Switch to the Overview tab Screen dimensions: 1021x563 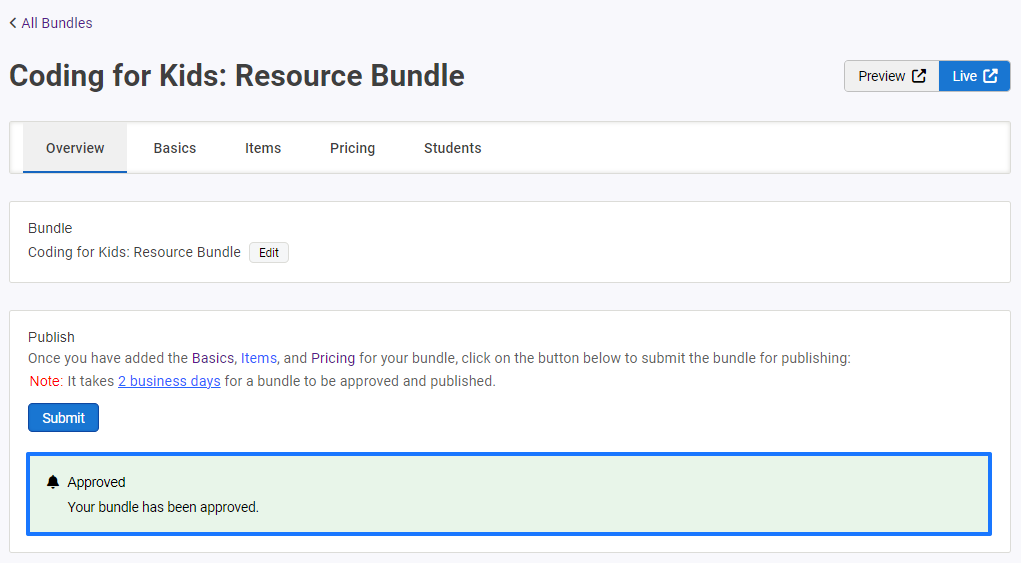coord(75,148)
